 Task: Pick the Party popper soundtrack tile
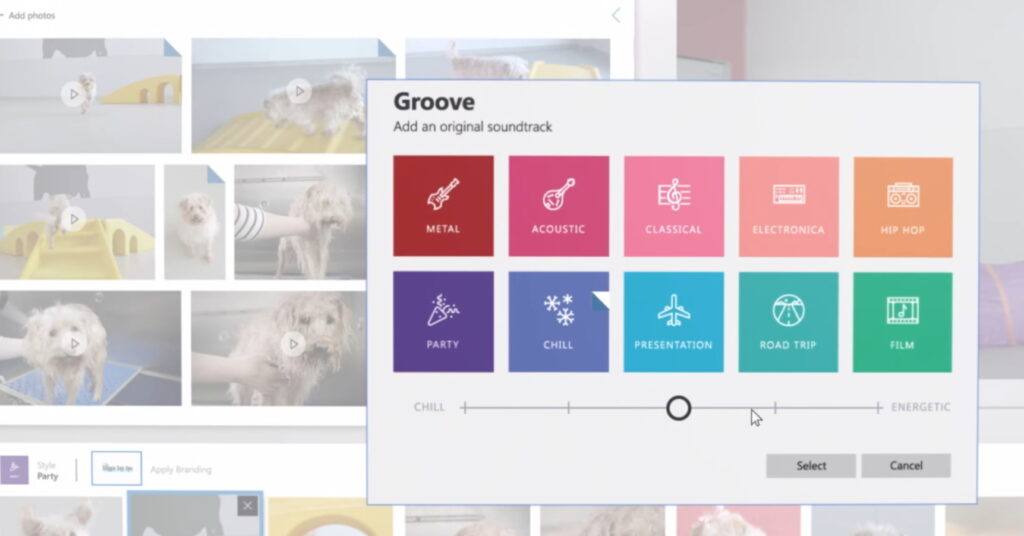pyautogui.click(x=443, y=322)
